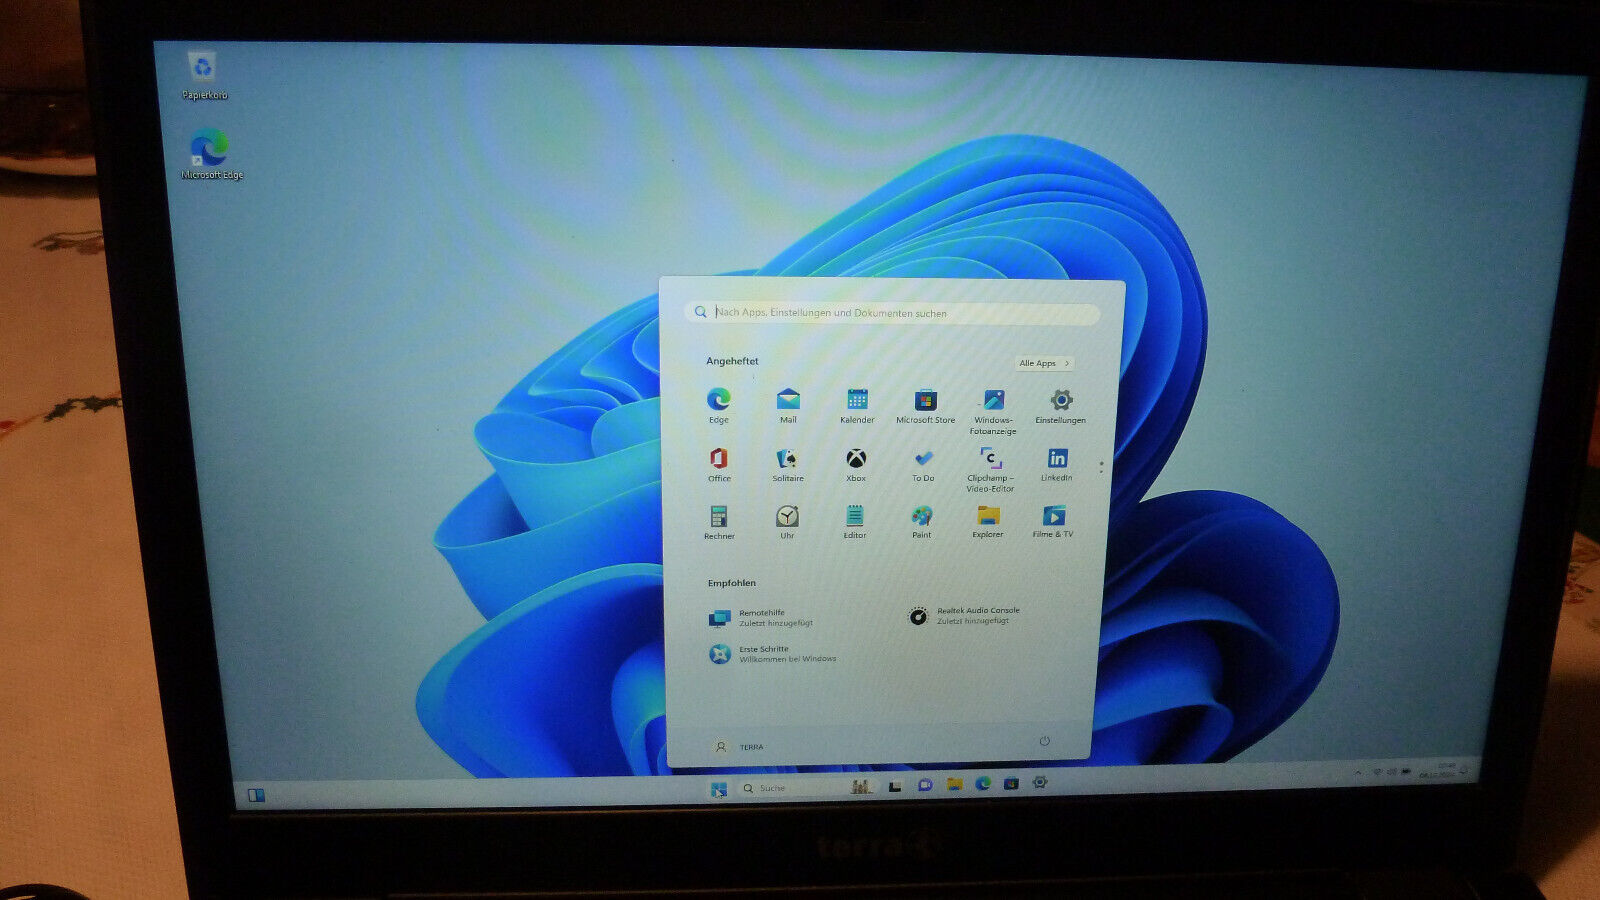Open Einstellungen in pinned apps

click(1061, 405)
